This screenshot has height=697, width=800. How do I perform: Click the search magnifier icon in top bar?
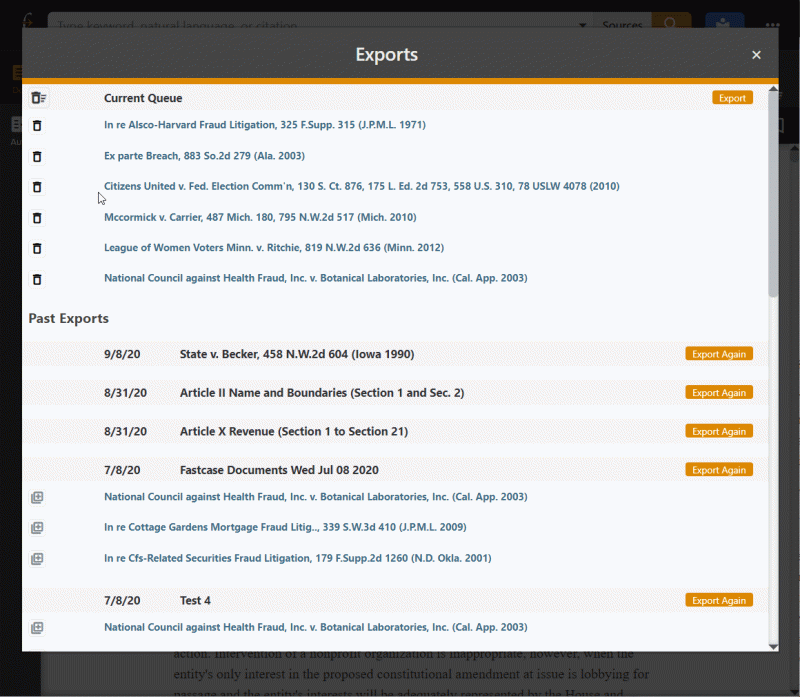(670, 24)
